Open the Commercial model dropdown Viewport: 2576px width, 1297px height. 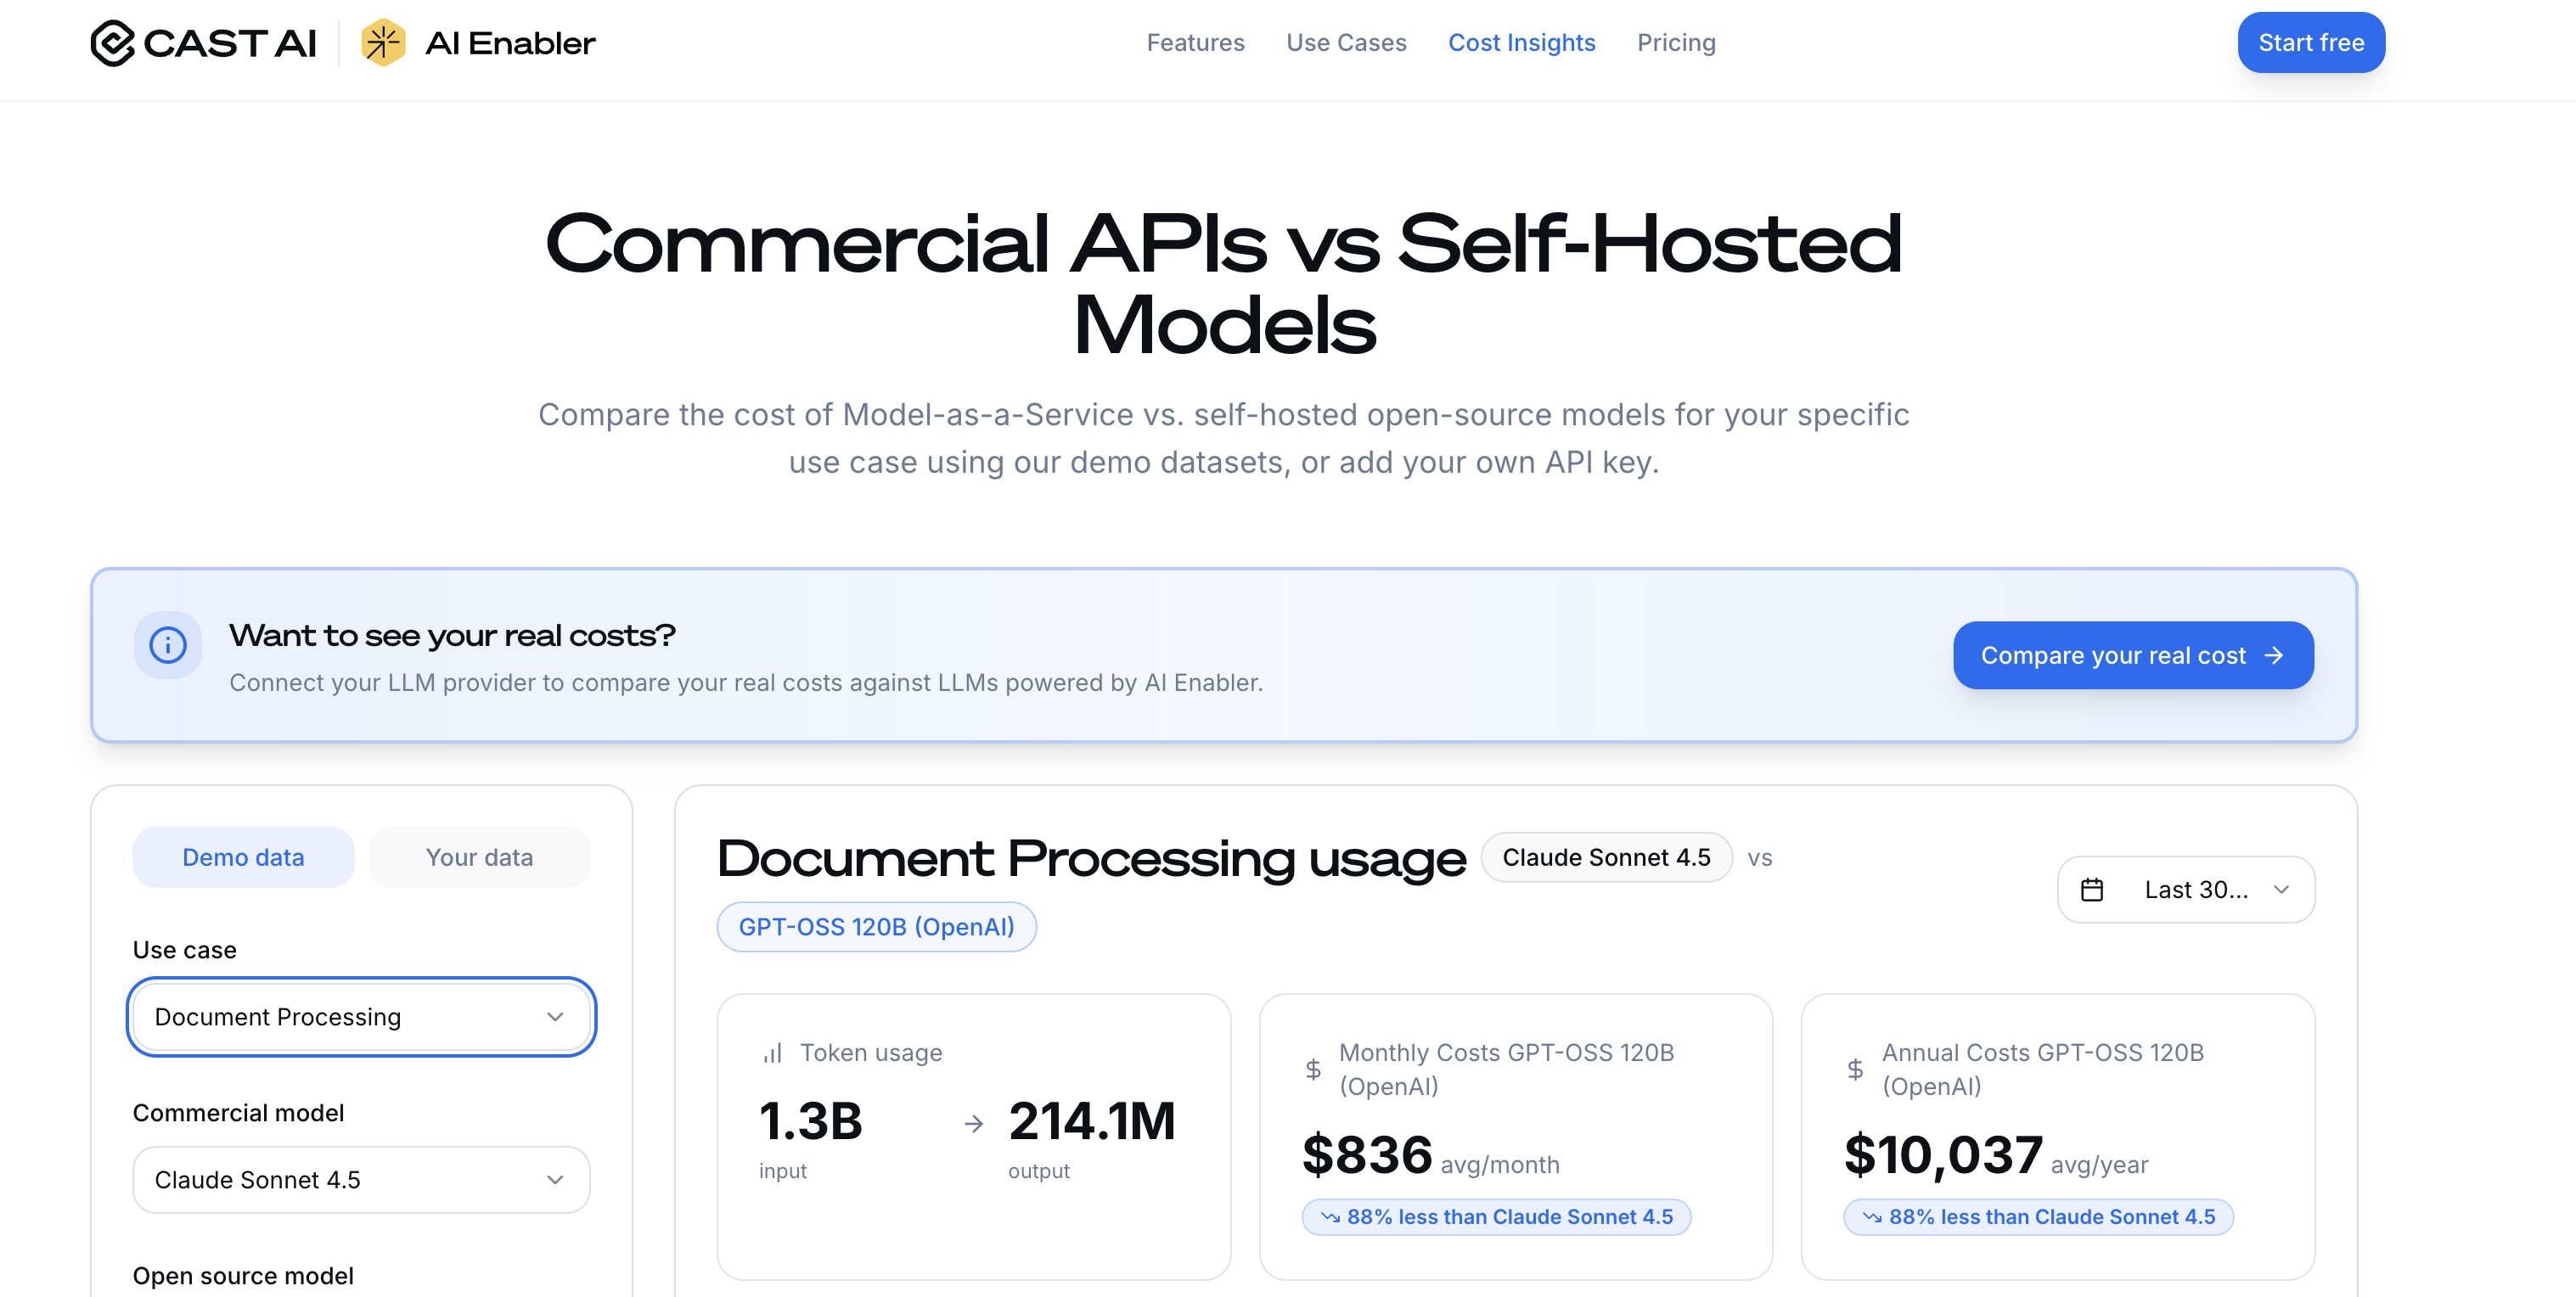(360, 1179)
